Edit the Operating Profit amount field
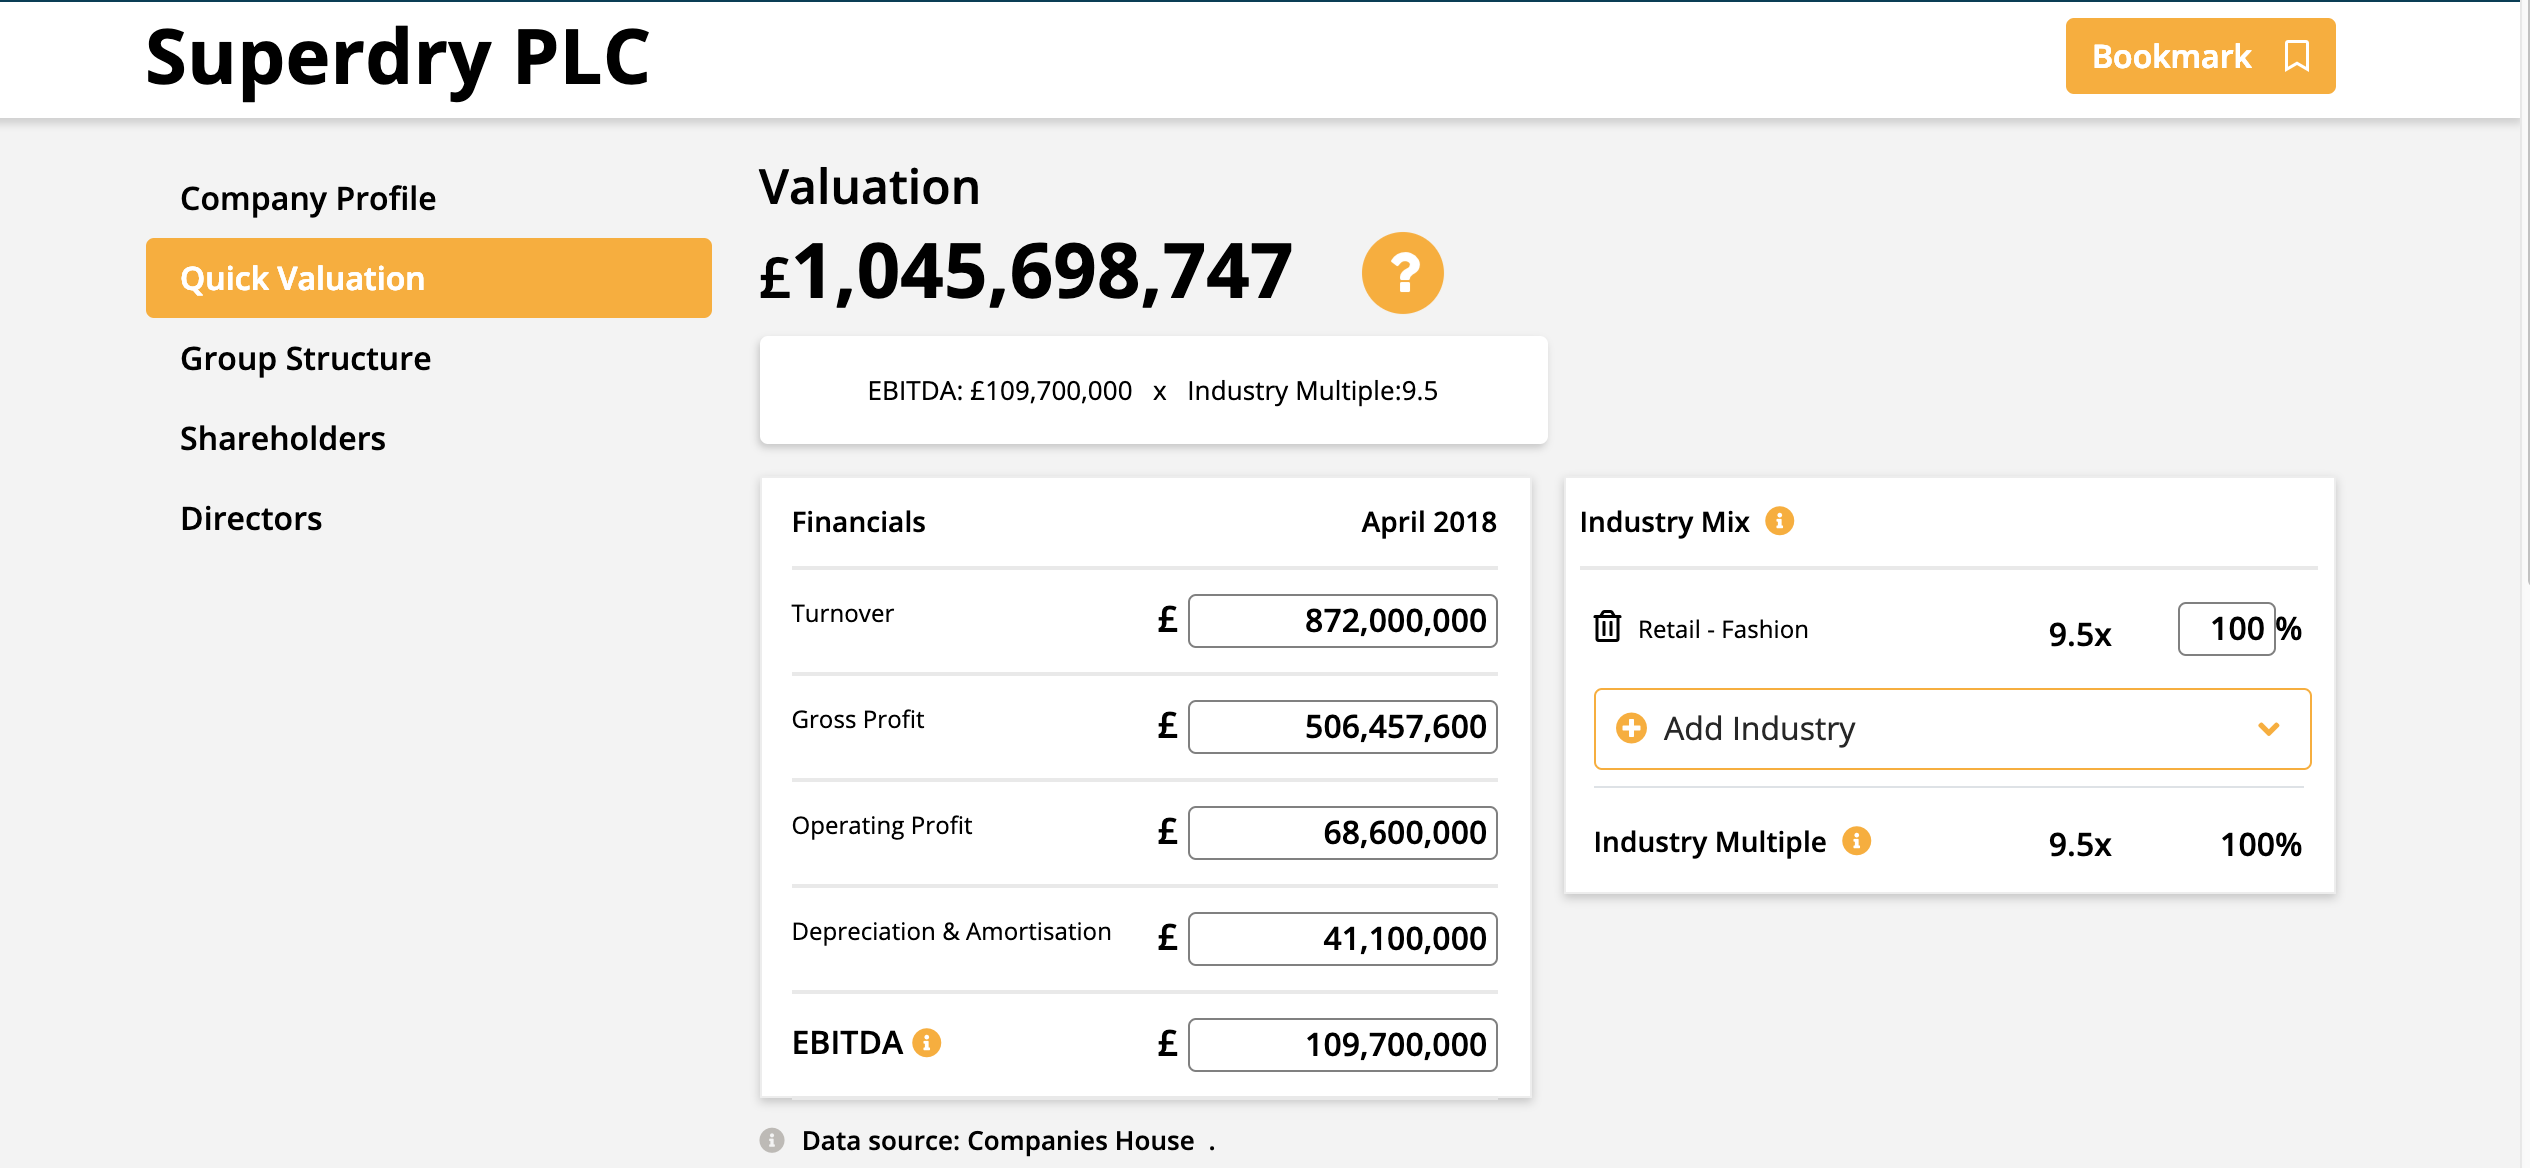 pos(1342,833)
